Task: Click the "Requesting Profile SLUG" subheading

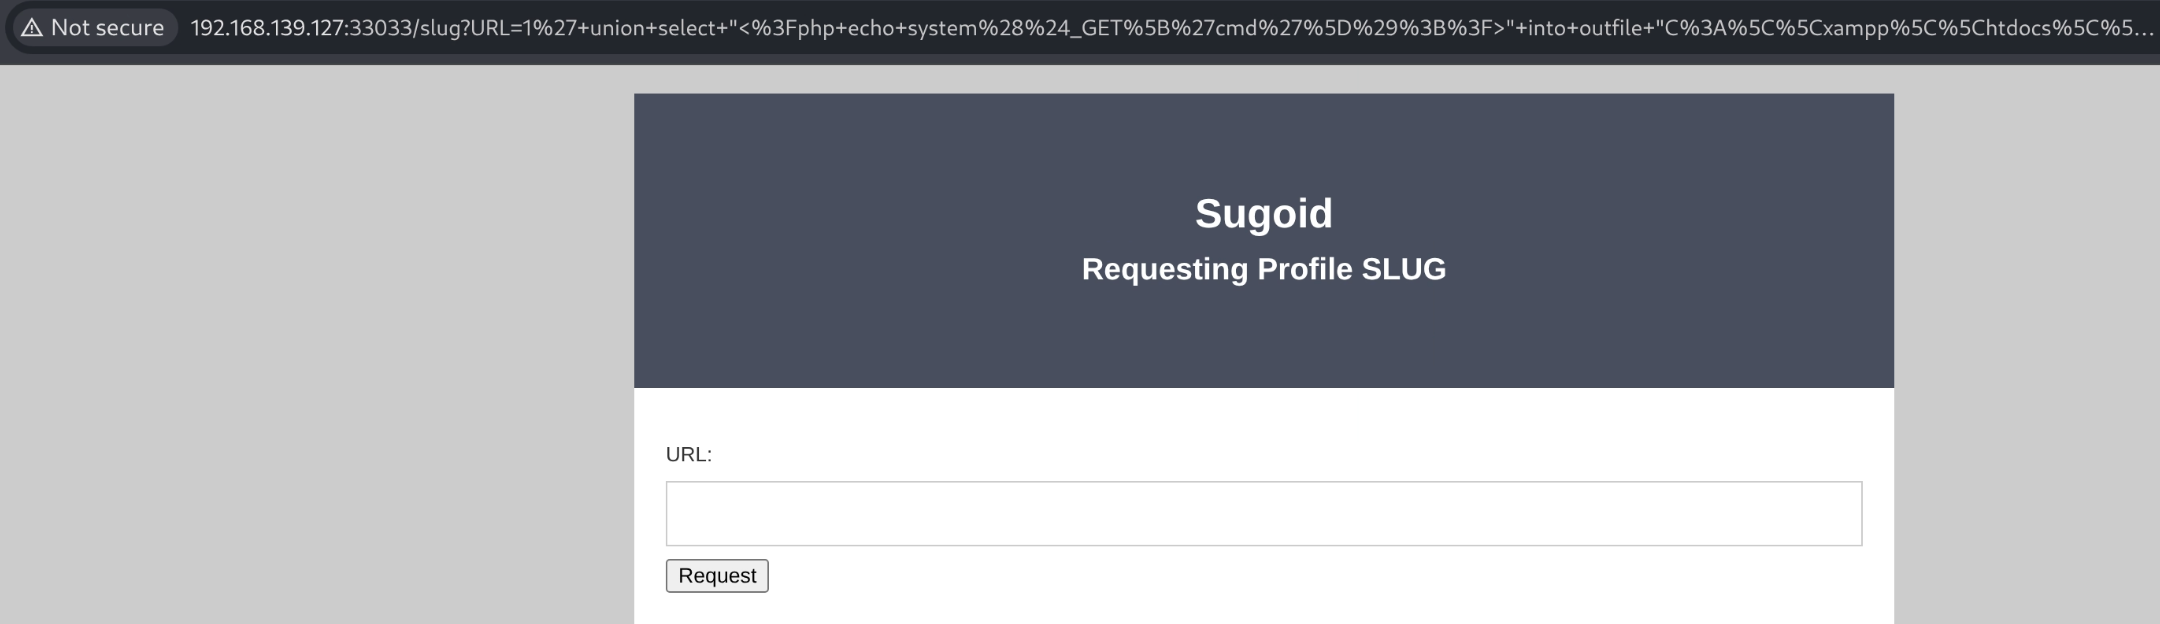Action: (1263, 269)
